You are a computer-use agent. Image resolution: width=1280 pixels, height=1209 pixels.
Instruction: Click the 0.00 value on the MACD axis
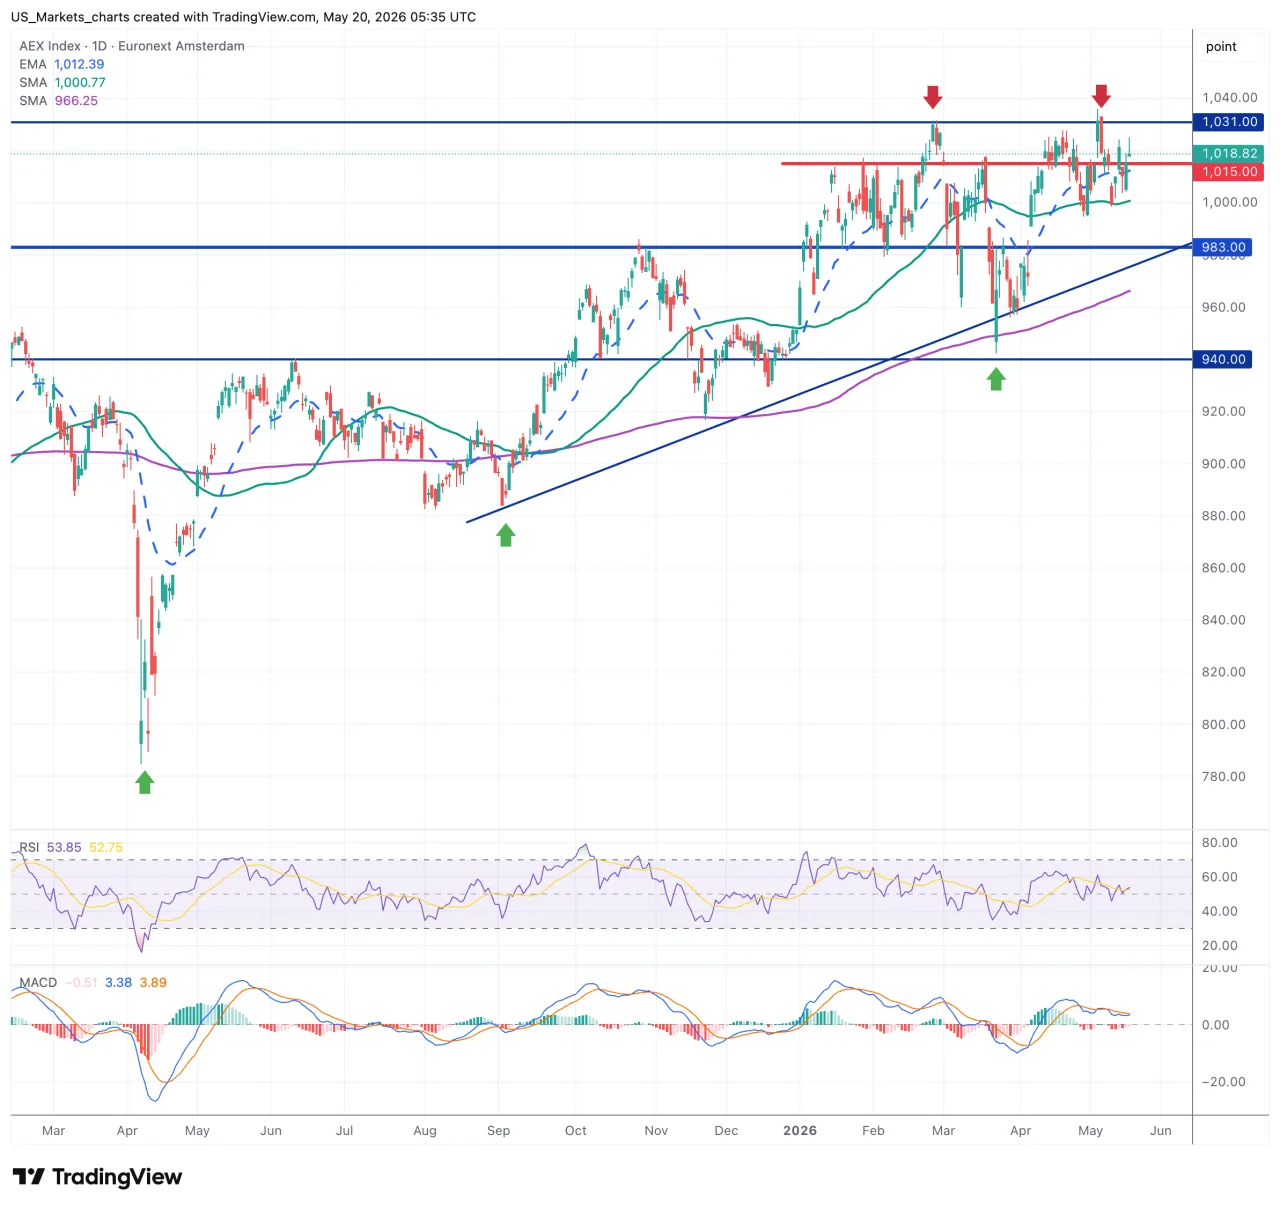[1215, 1024]
